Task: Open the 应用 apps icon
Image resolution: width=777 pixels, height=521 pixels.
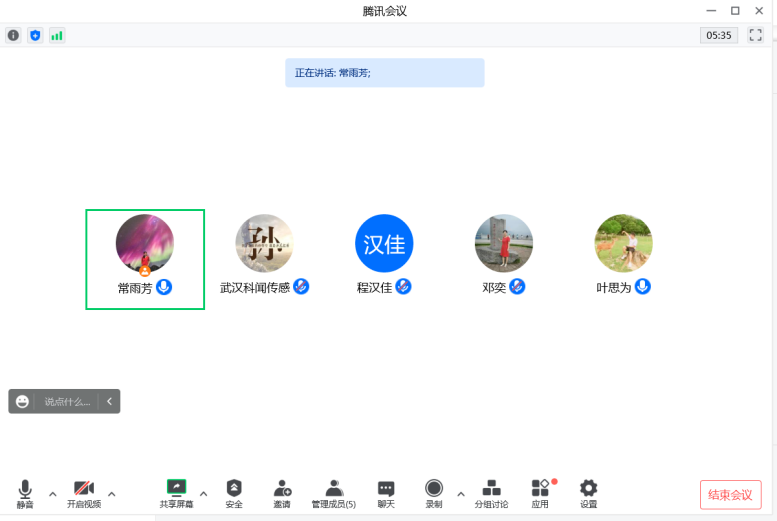Action: click(540, 493)
